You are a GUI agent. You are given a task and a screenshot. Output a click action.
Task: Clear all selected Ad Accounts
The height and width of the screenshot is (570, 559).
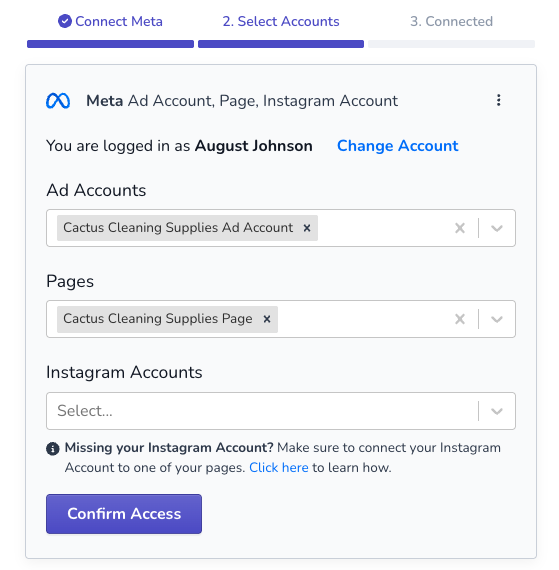460,228
